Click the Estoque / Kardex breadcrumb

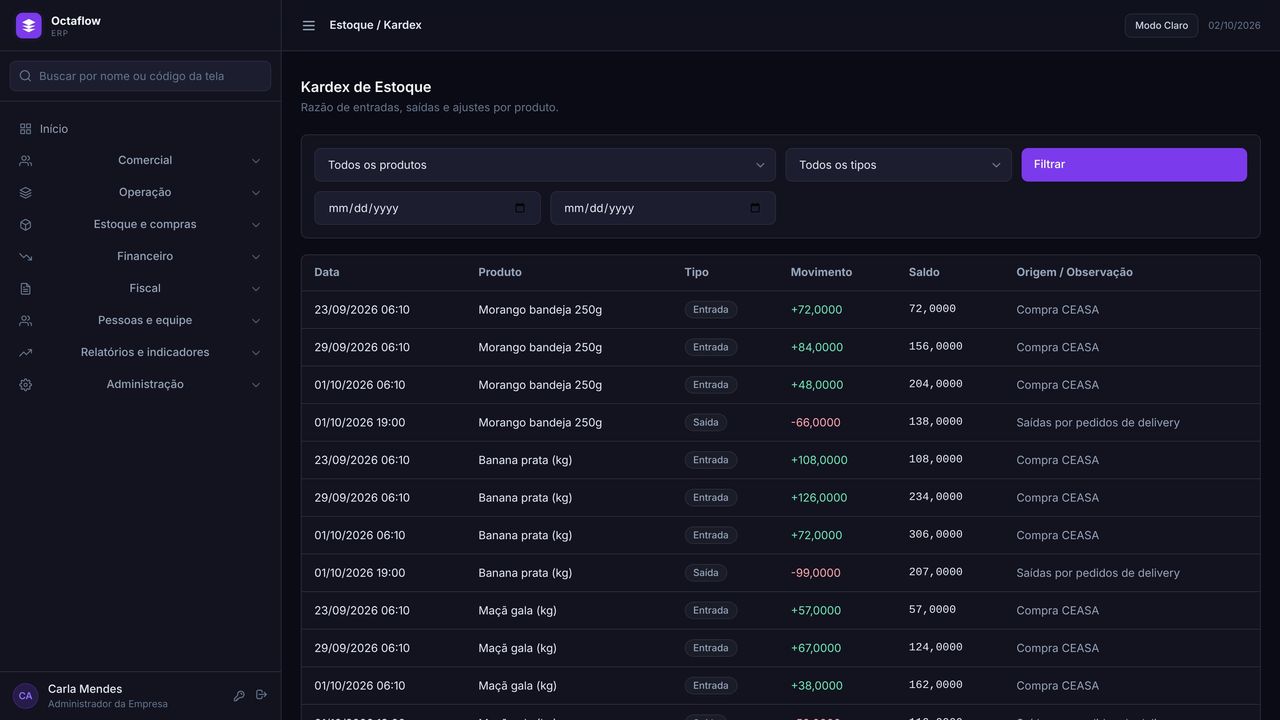376,26
